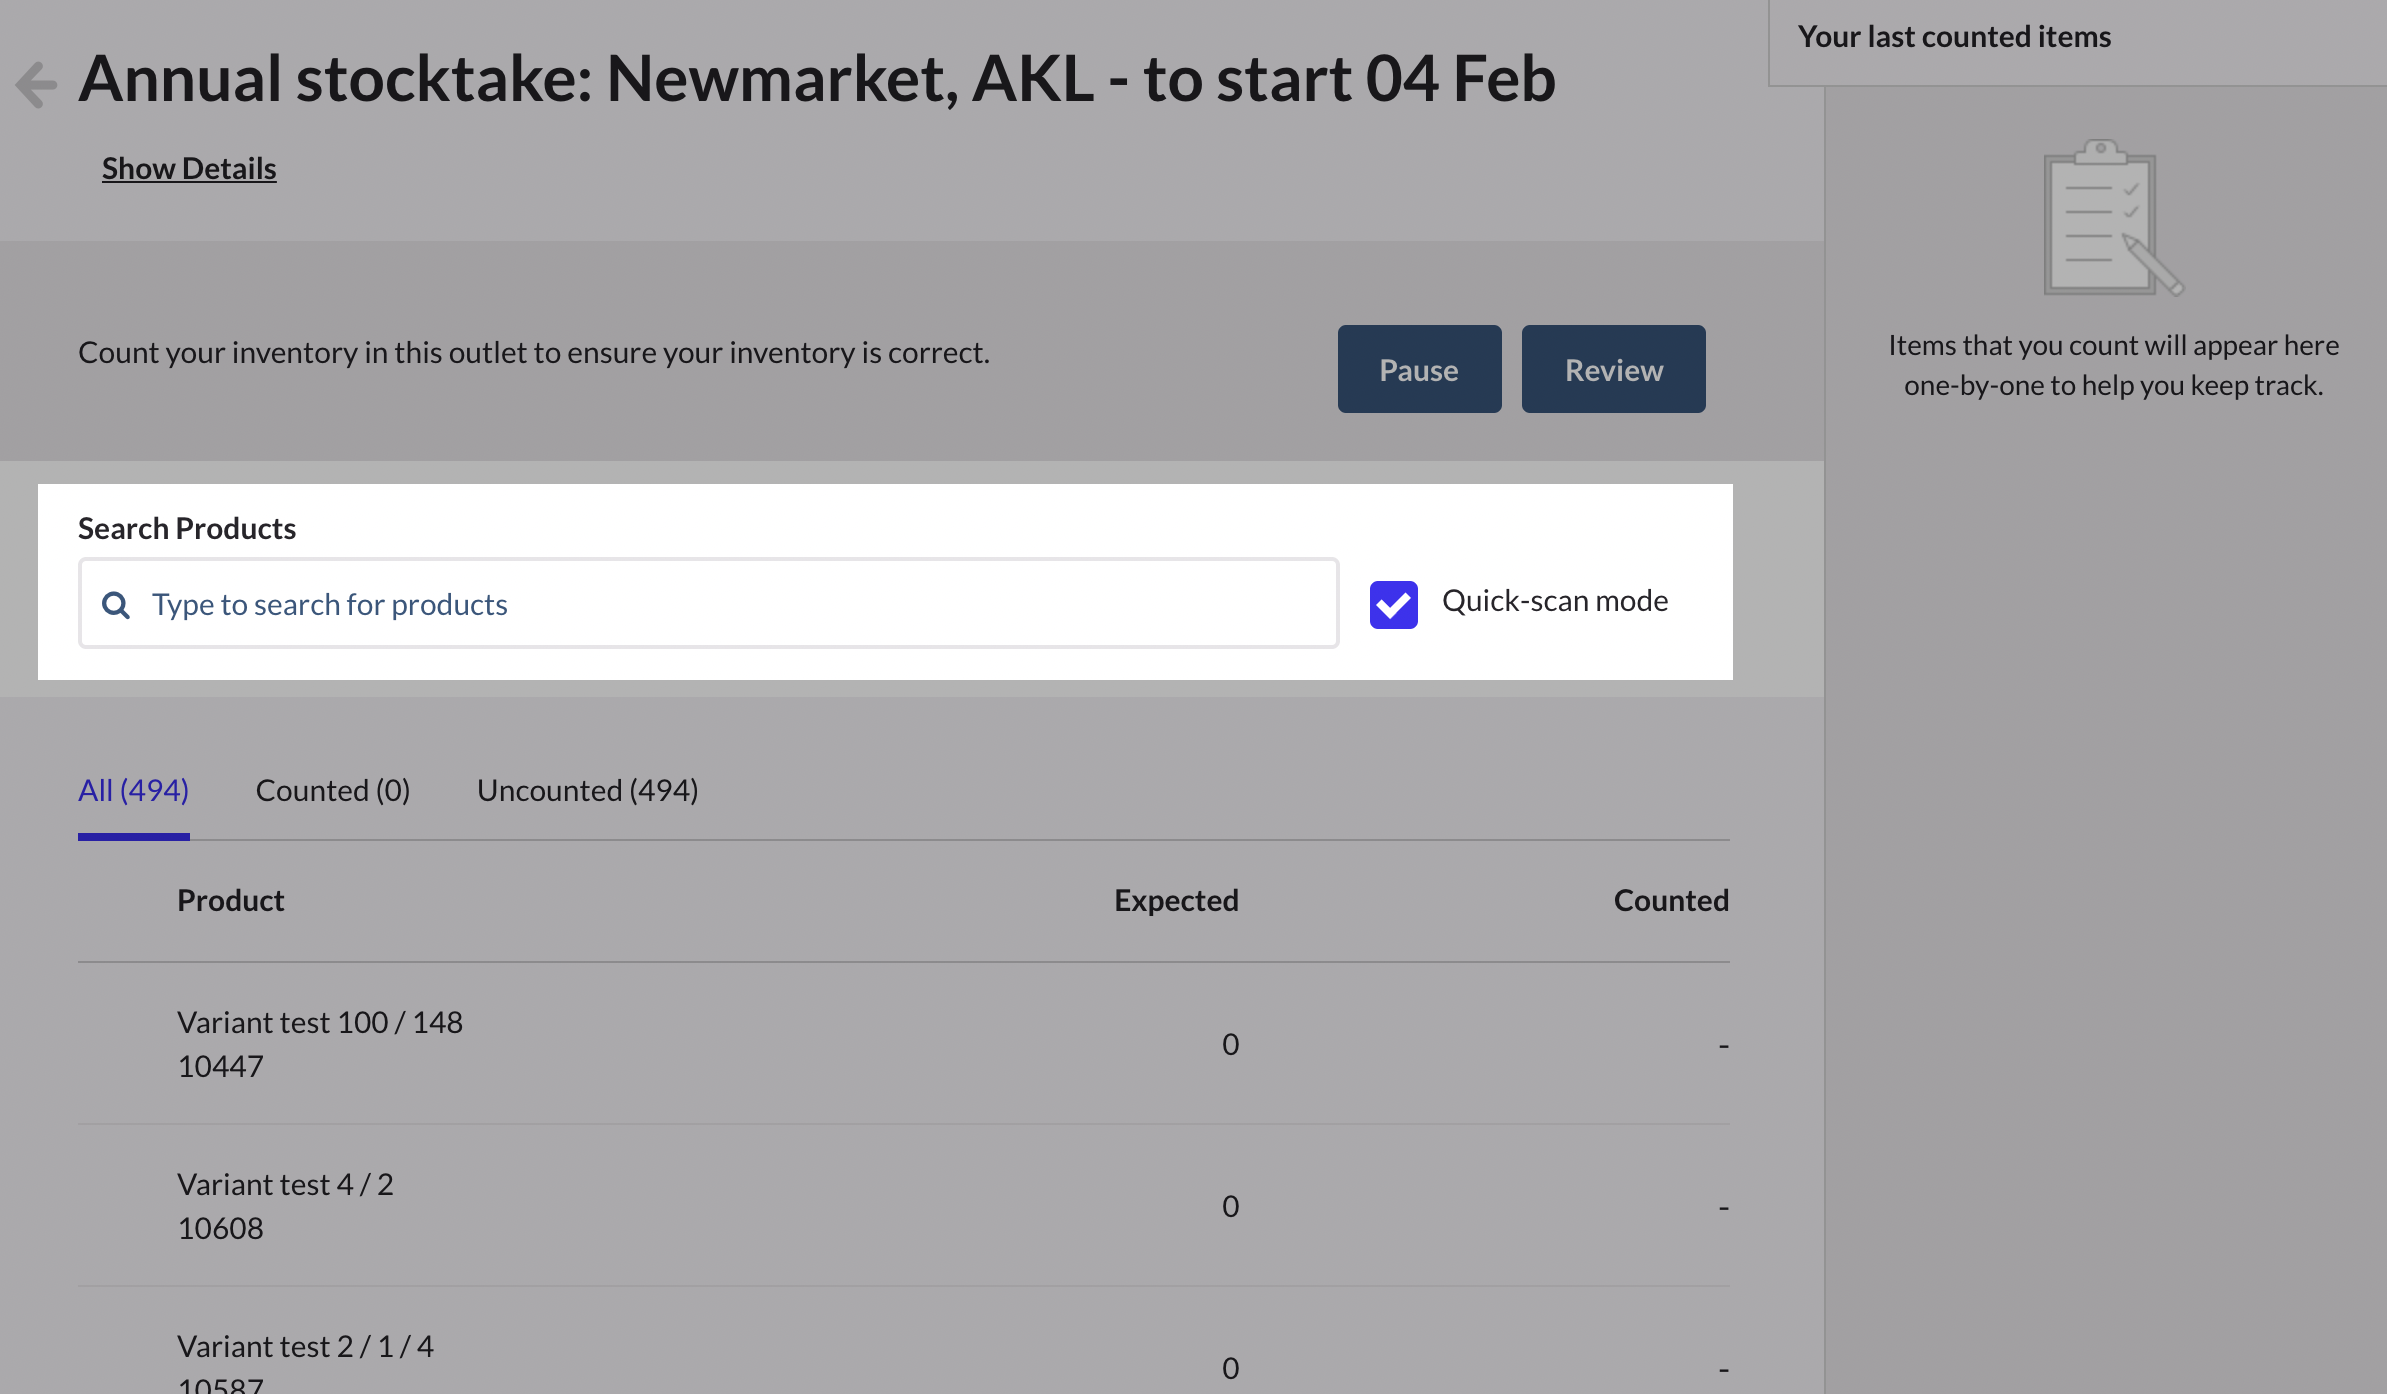Click the Expected column header
The width and height of the screenshot is (2387, 1394).
[x=1176, y=900]
